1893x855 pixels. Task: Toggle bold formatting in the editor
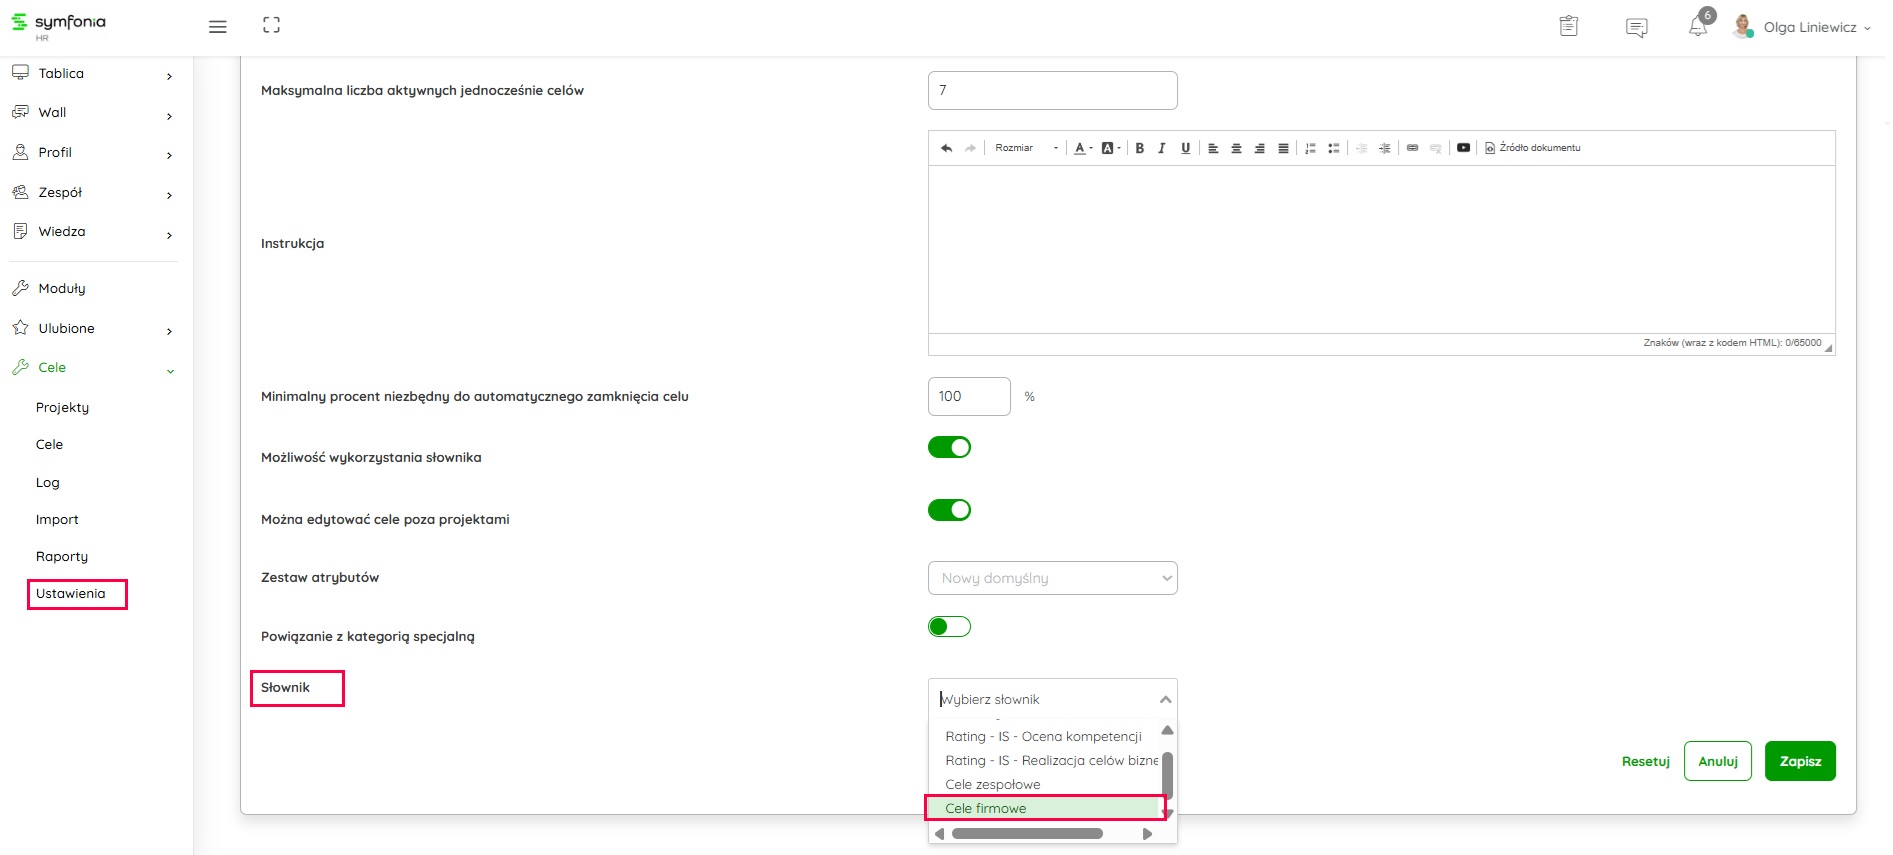point(1139,148)
